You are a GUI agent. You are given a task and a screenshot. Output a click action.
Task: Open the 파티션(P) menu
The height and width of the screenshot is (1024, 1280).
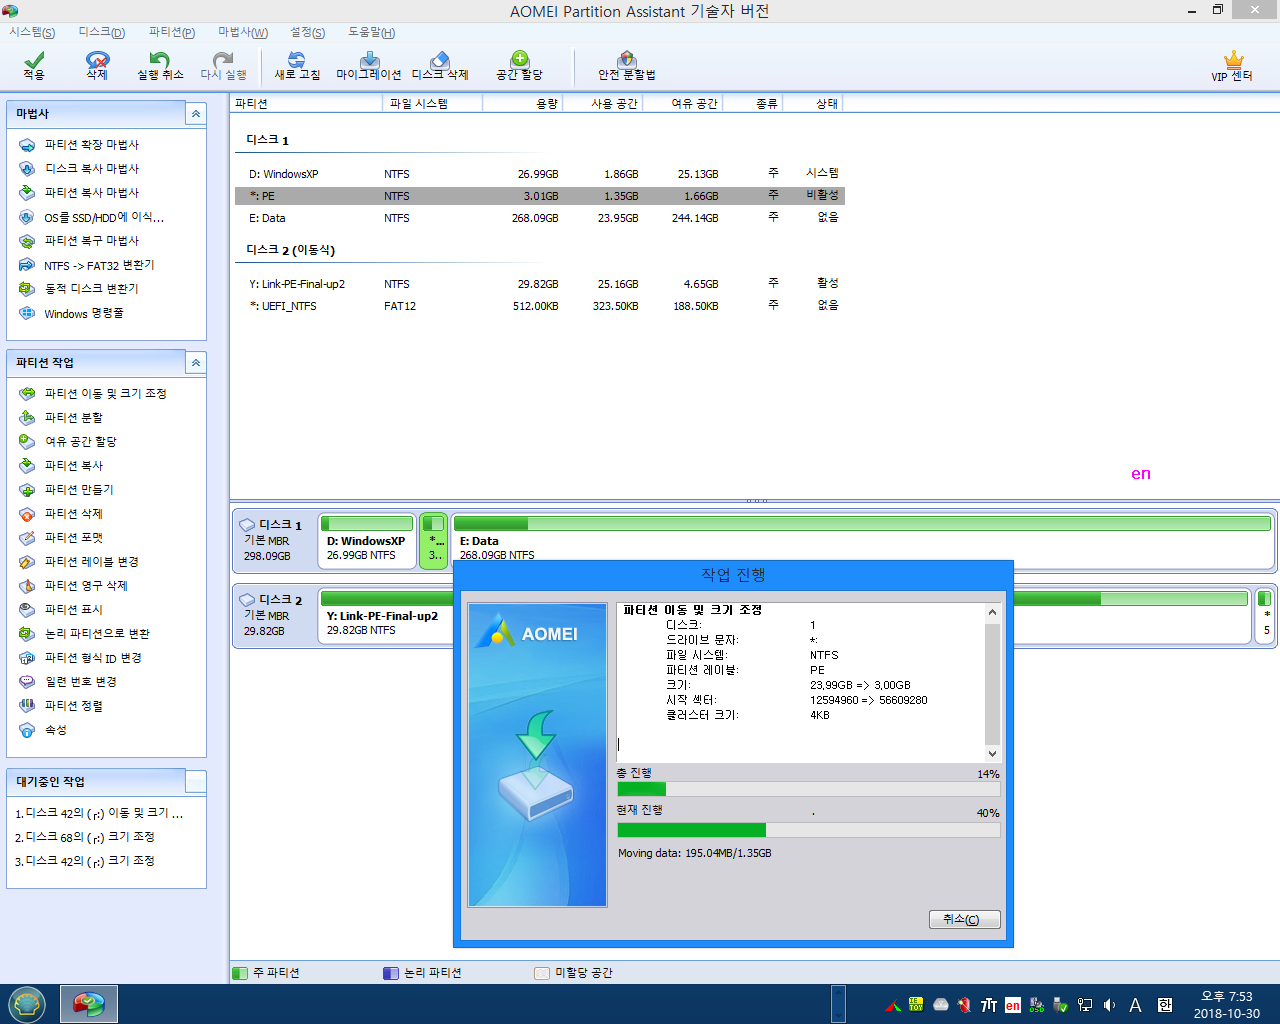(x=172, y=32)
